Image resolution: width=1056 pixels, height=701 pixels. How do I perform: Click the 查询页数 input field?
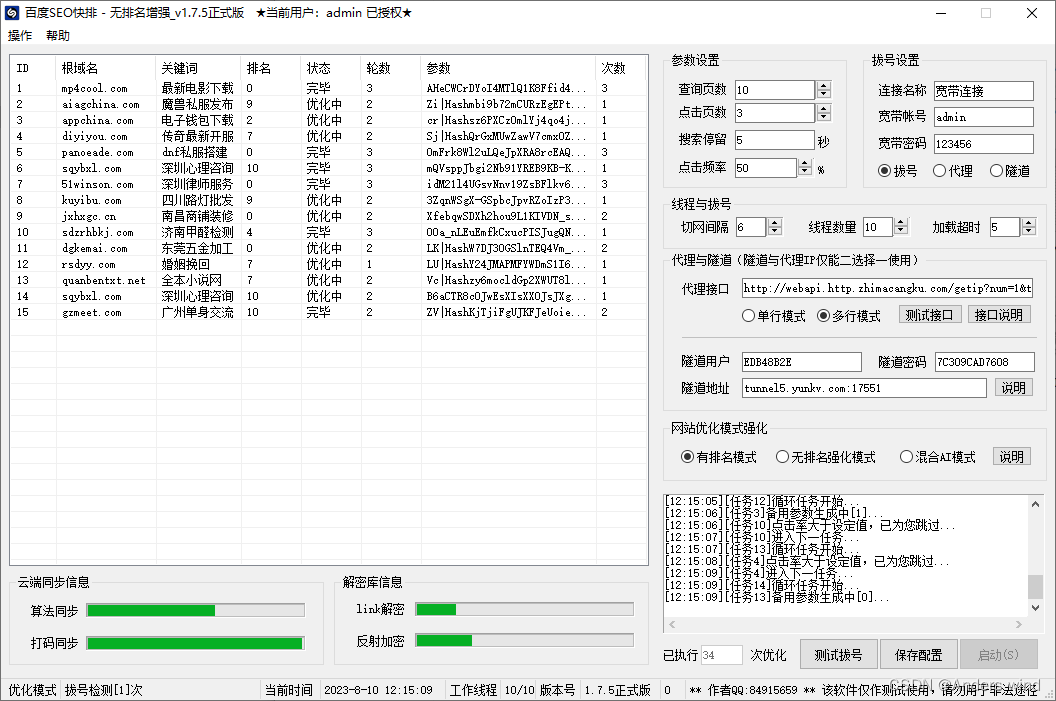[774, 90]
